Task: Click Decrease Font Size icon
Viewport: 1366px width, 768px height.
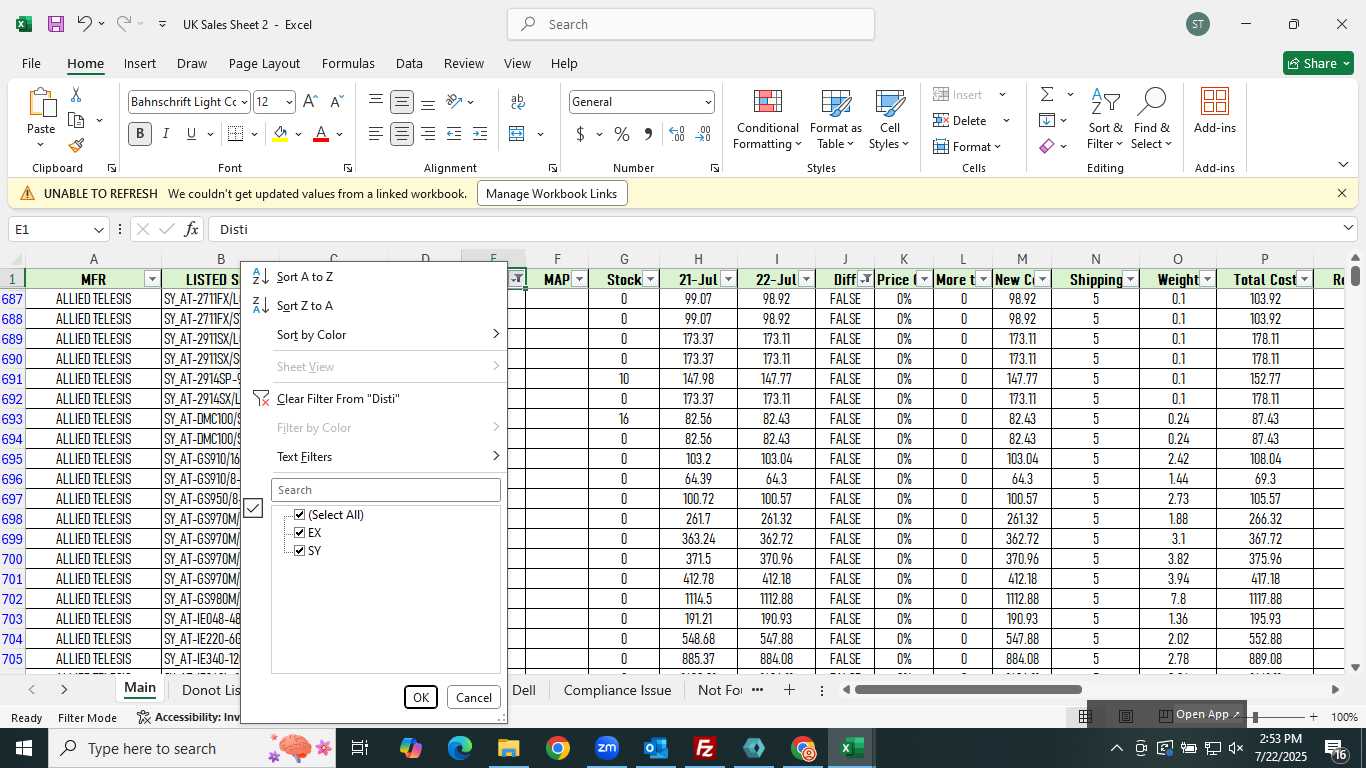Action: (336, 102)
